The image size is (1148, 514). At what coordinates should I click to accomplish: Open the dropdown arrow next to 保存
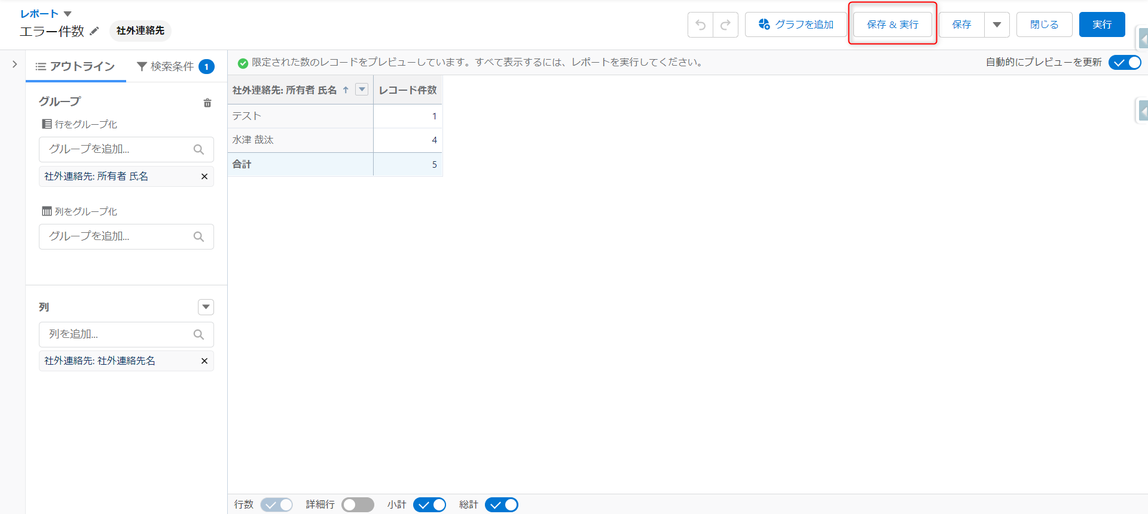coord(997,24)
